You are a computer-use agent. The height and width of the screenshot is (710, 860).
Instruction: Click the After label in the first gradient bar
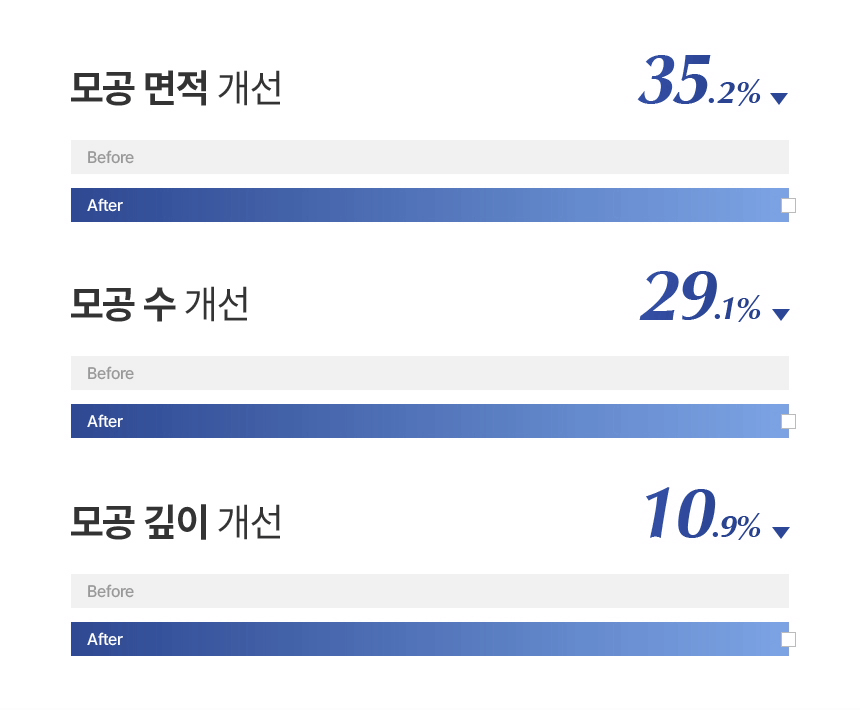click(x=105, y=206)
